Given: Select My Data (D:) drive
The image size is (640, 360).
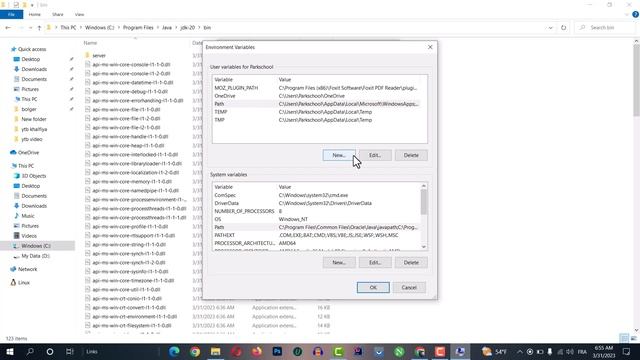Looking at the screenshot, I should (35, 256).
